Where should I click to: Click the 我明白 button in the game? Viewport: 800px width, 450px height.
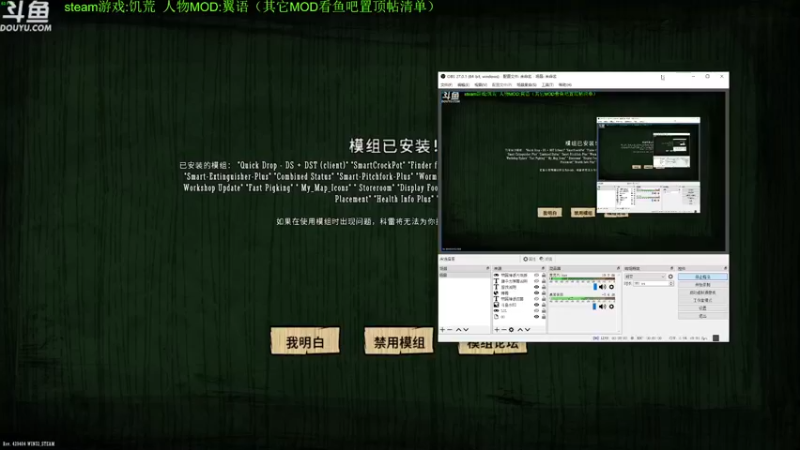[305, 341]
